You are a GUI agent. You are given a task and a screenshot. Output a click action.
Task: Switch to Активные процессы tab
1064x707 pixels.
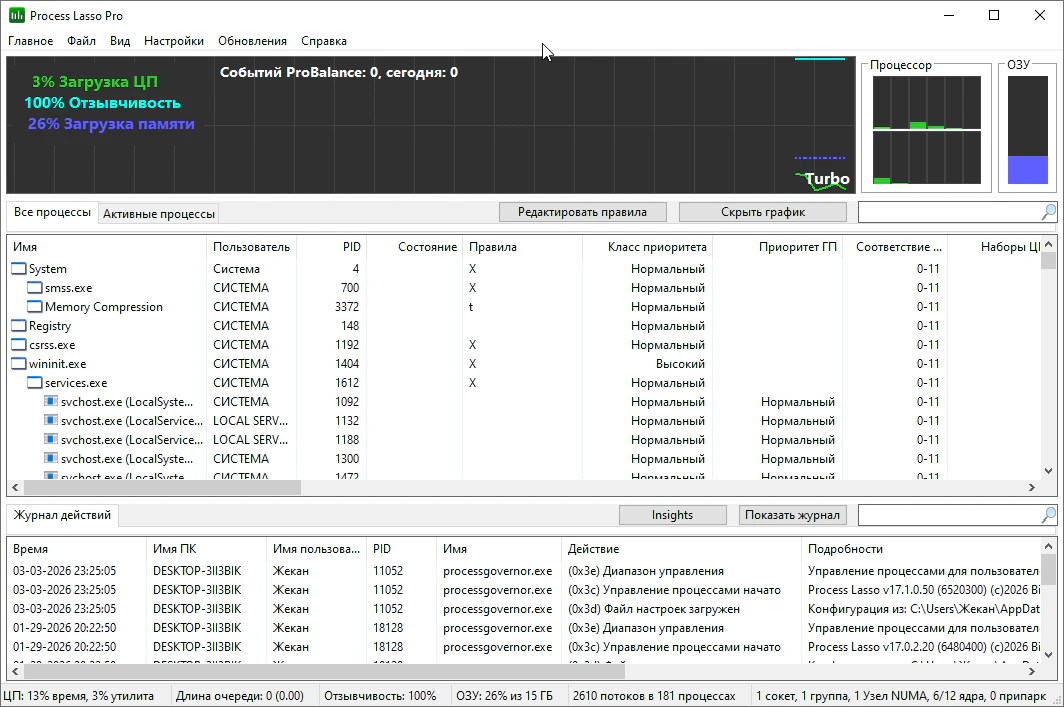pyautogui.click(x=158, y=214)
